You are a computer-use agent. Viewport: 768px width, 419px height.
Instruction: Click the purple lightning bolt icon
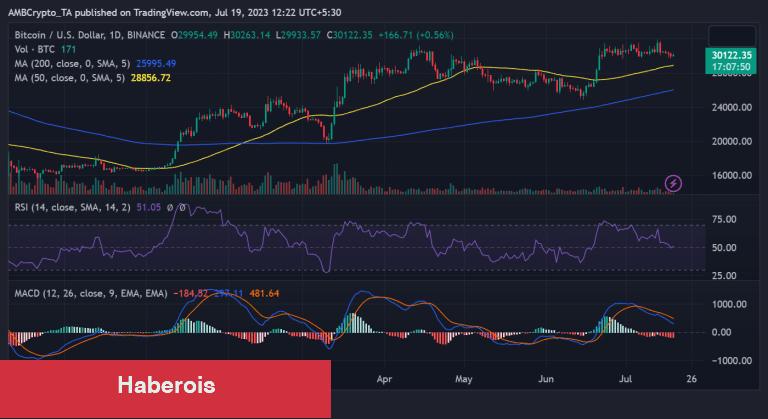[673, 184]
